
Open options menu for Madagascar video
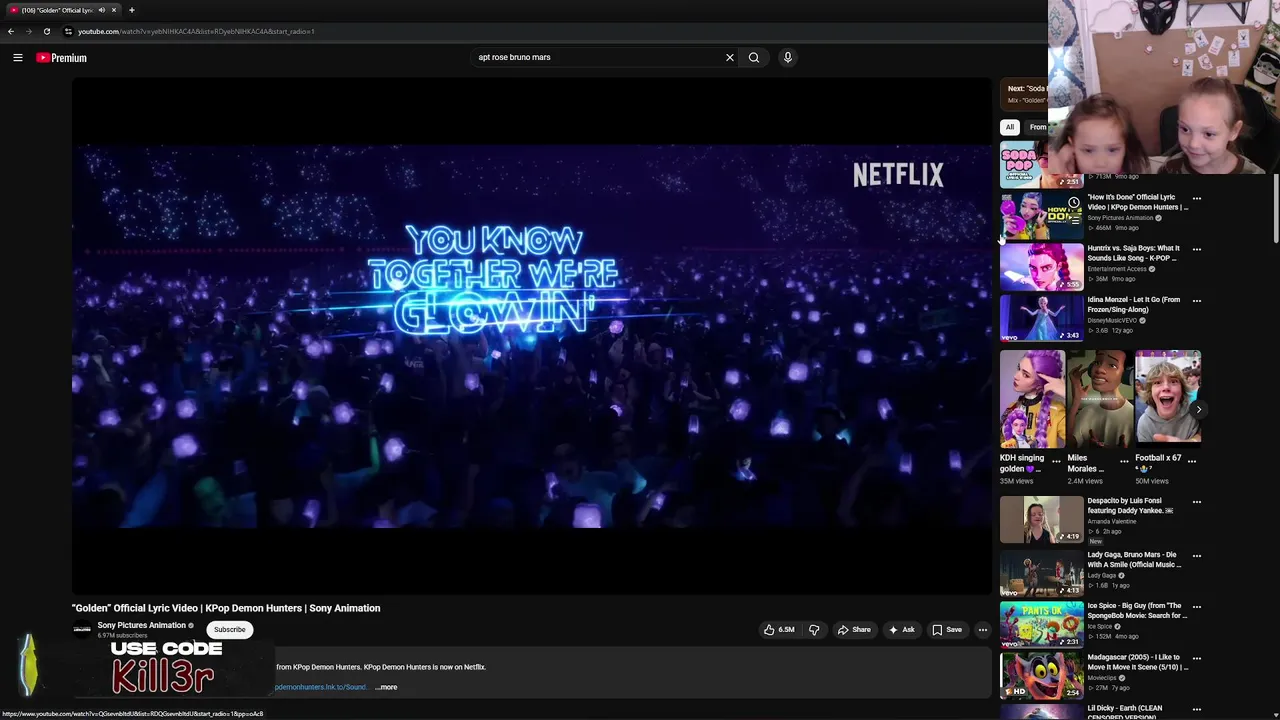pyautogui.click(x=1197, y=658)
